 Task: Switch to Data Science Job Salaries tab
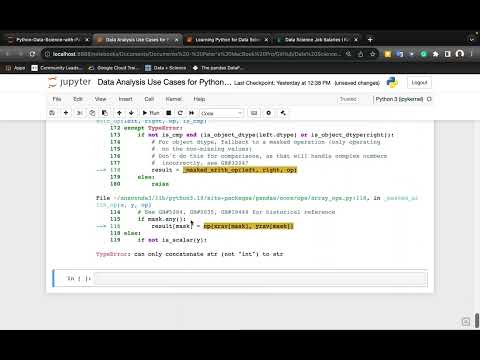(x=316, y=40)
